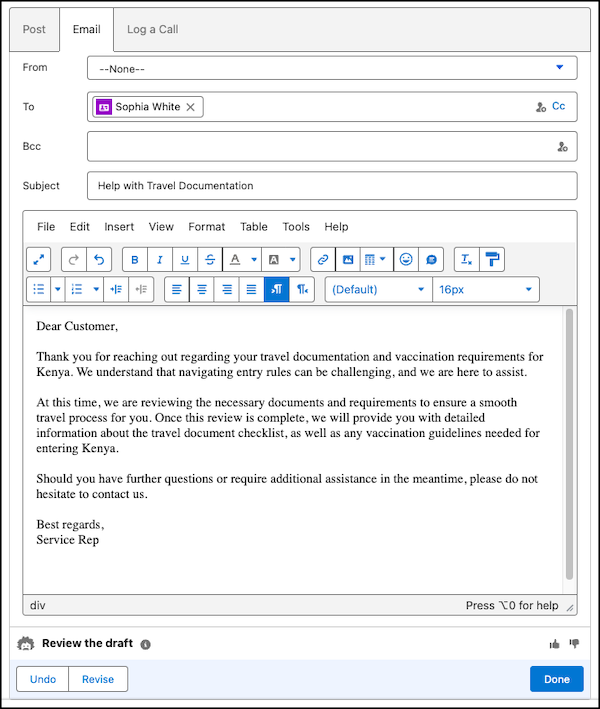Align text center

[202, 289]
